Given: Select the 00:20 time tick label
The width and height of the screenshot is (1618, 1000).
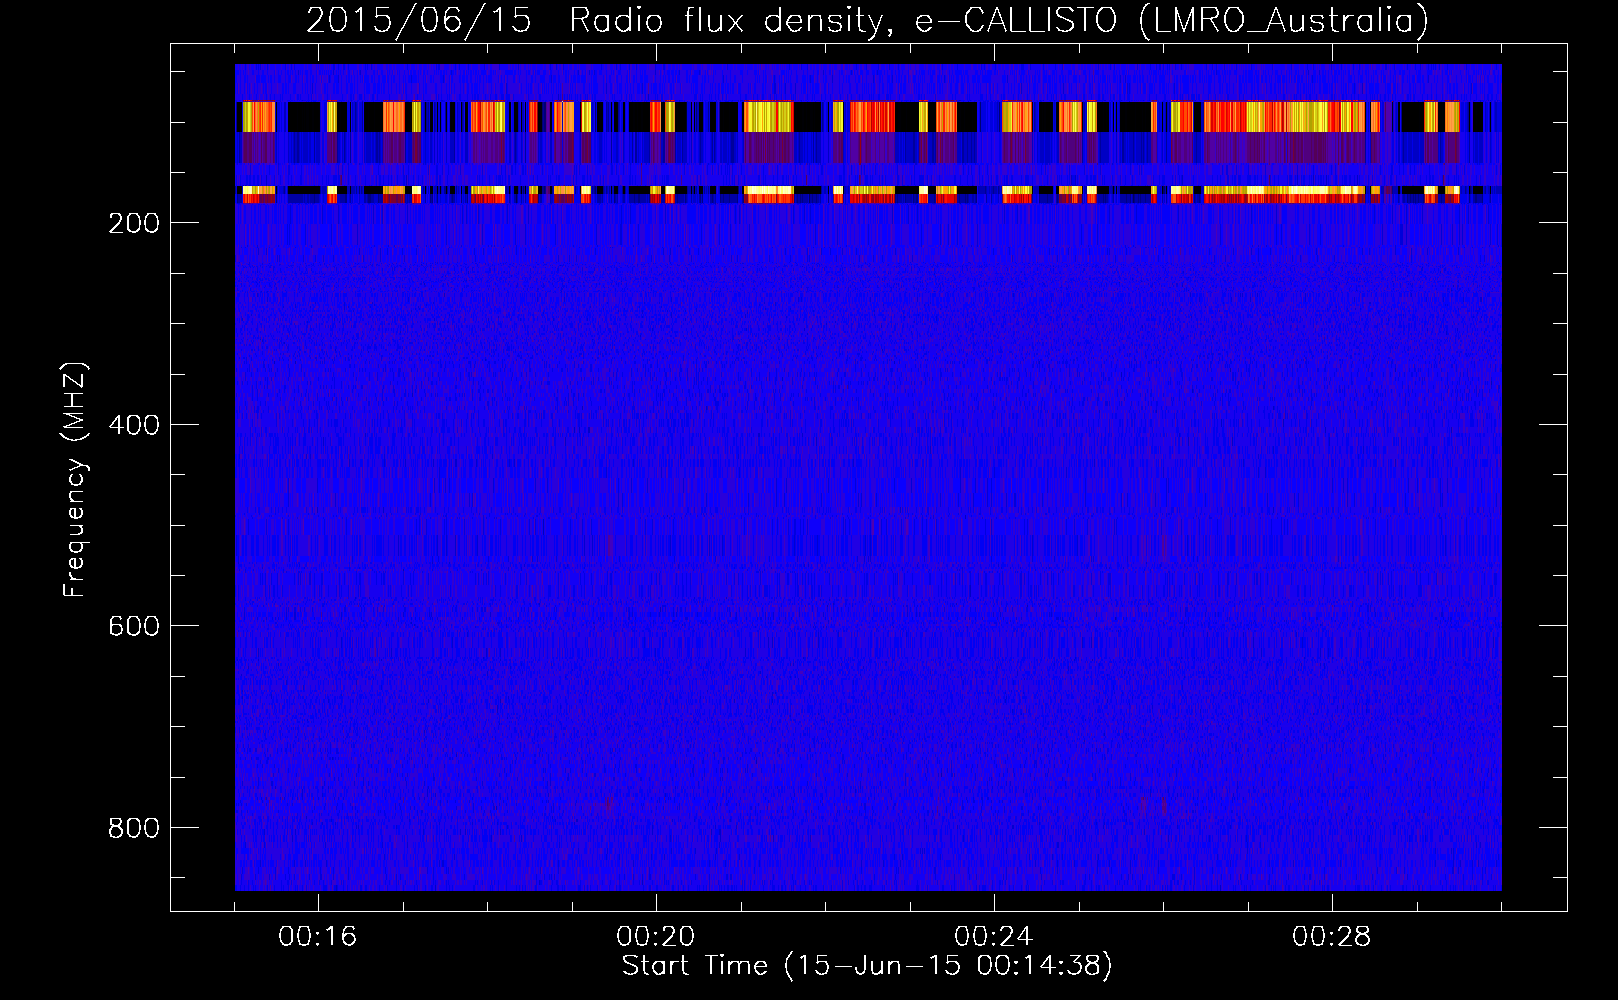Looking at the screenshot, I should coord(656,937).
